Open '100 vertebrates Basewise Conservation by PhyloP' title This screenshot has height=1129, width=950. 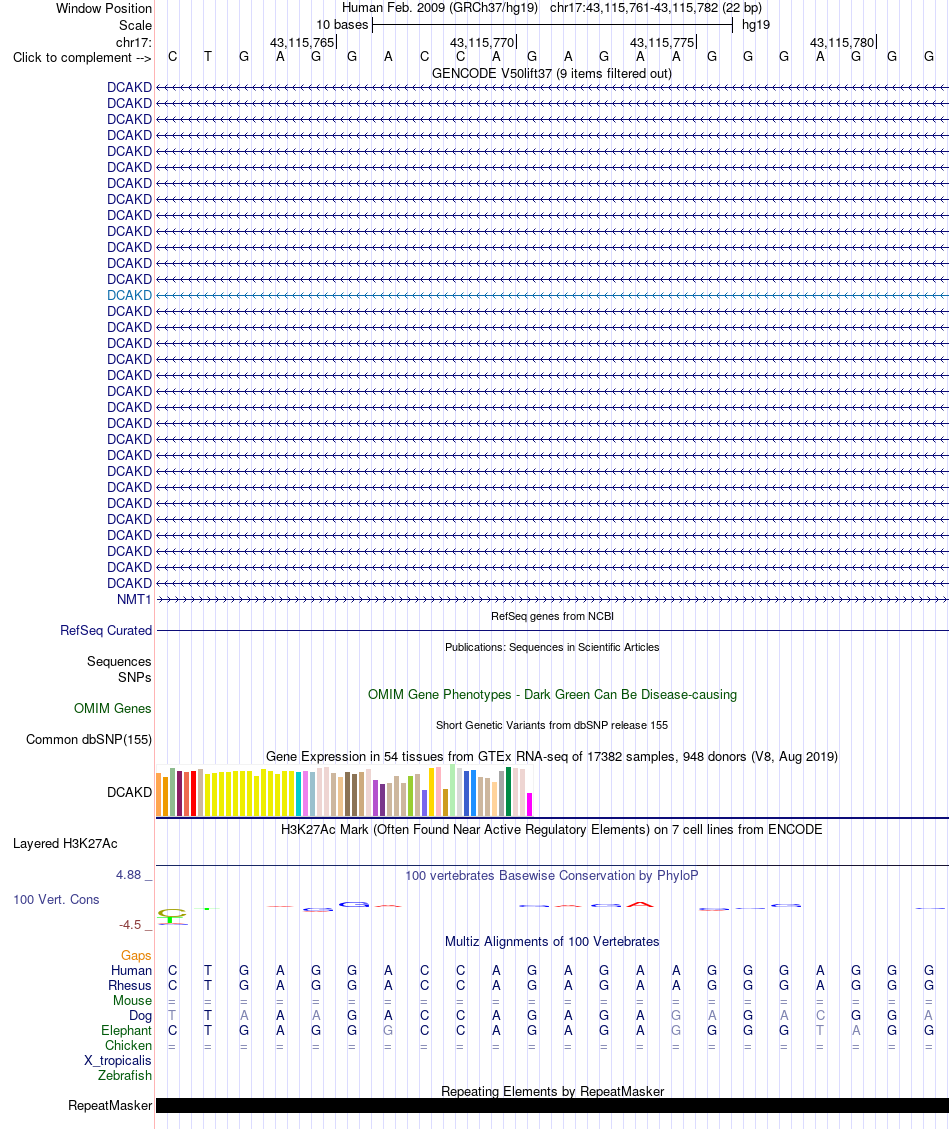(x=552, y=876)
